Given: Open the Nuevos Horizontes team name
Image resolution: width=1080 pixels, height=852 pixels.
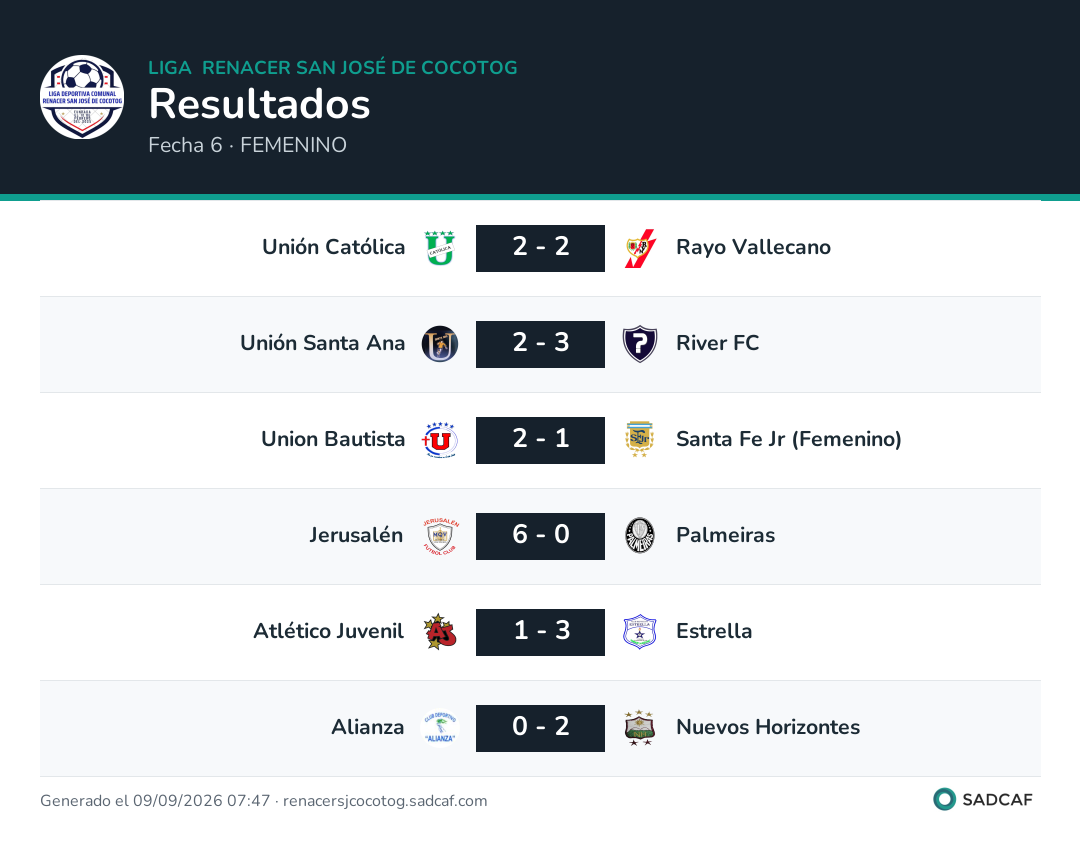Looking at the screenshot, I should click(768, 727).
